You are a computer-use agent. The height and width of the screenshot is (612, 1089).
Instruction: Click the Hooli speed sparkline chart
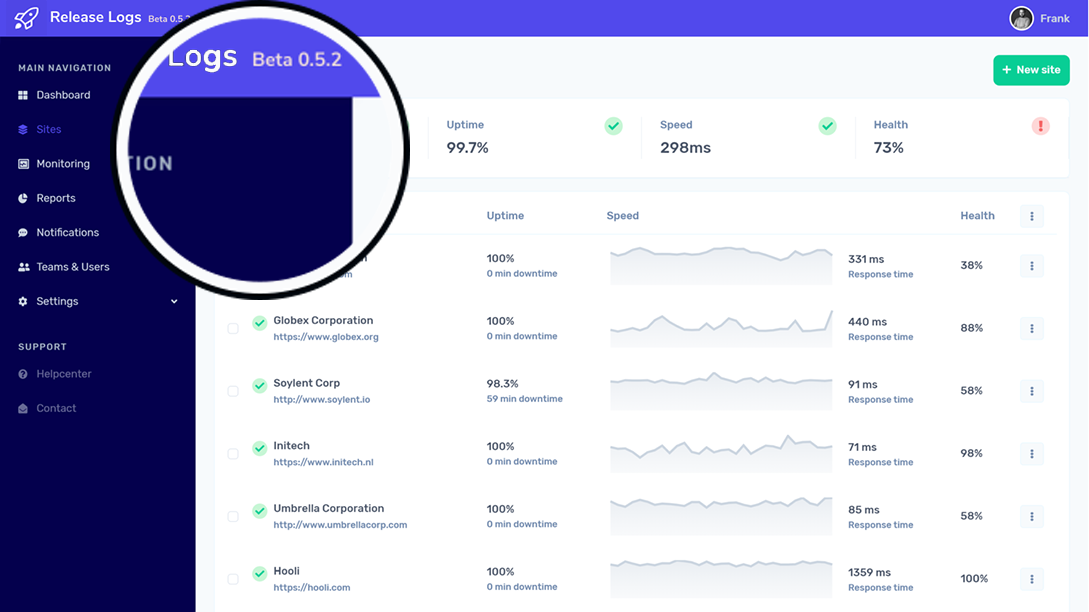[x=721, y=578]
